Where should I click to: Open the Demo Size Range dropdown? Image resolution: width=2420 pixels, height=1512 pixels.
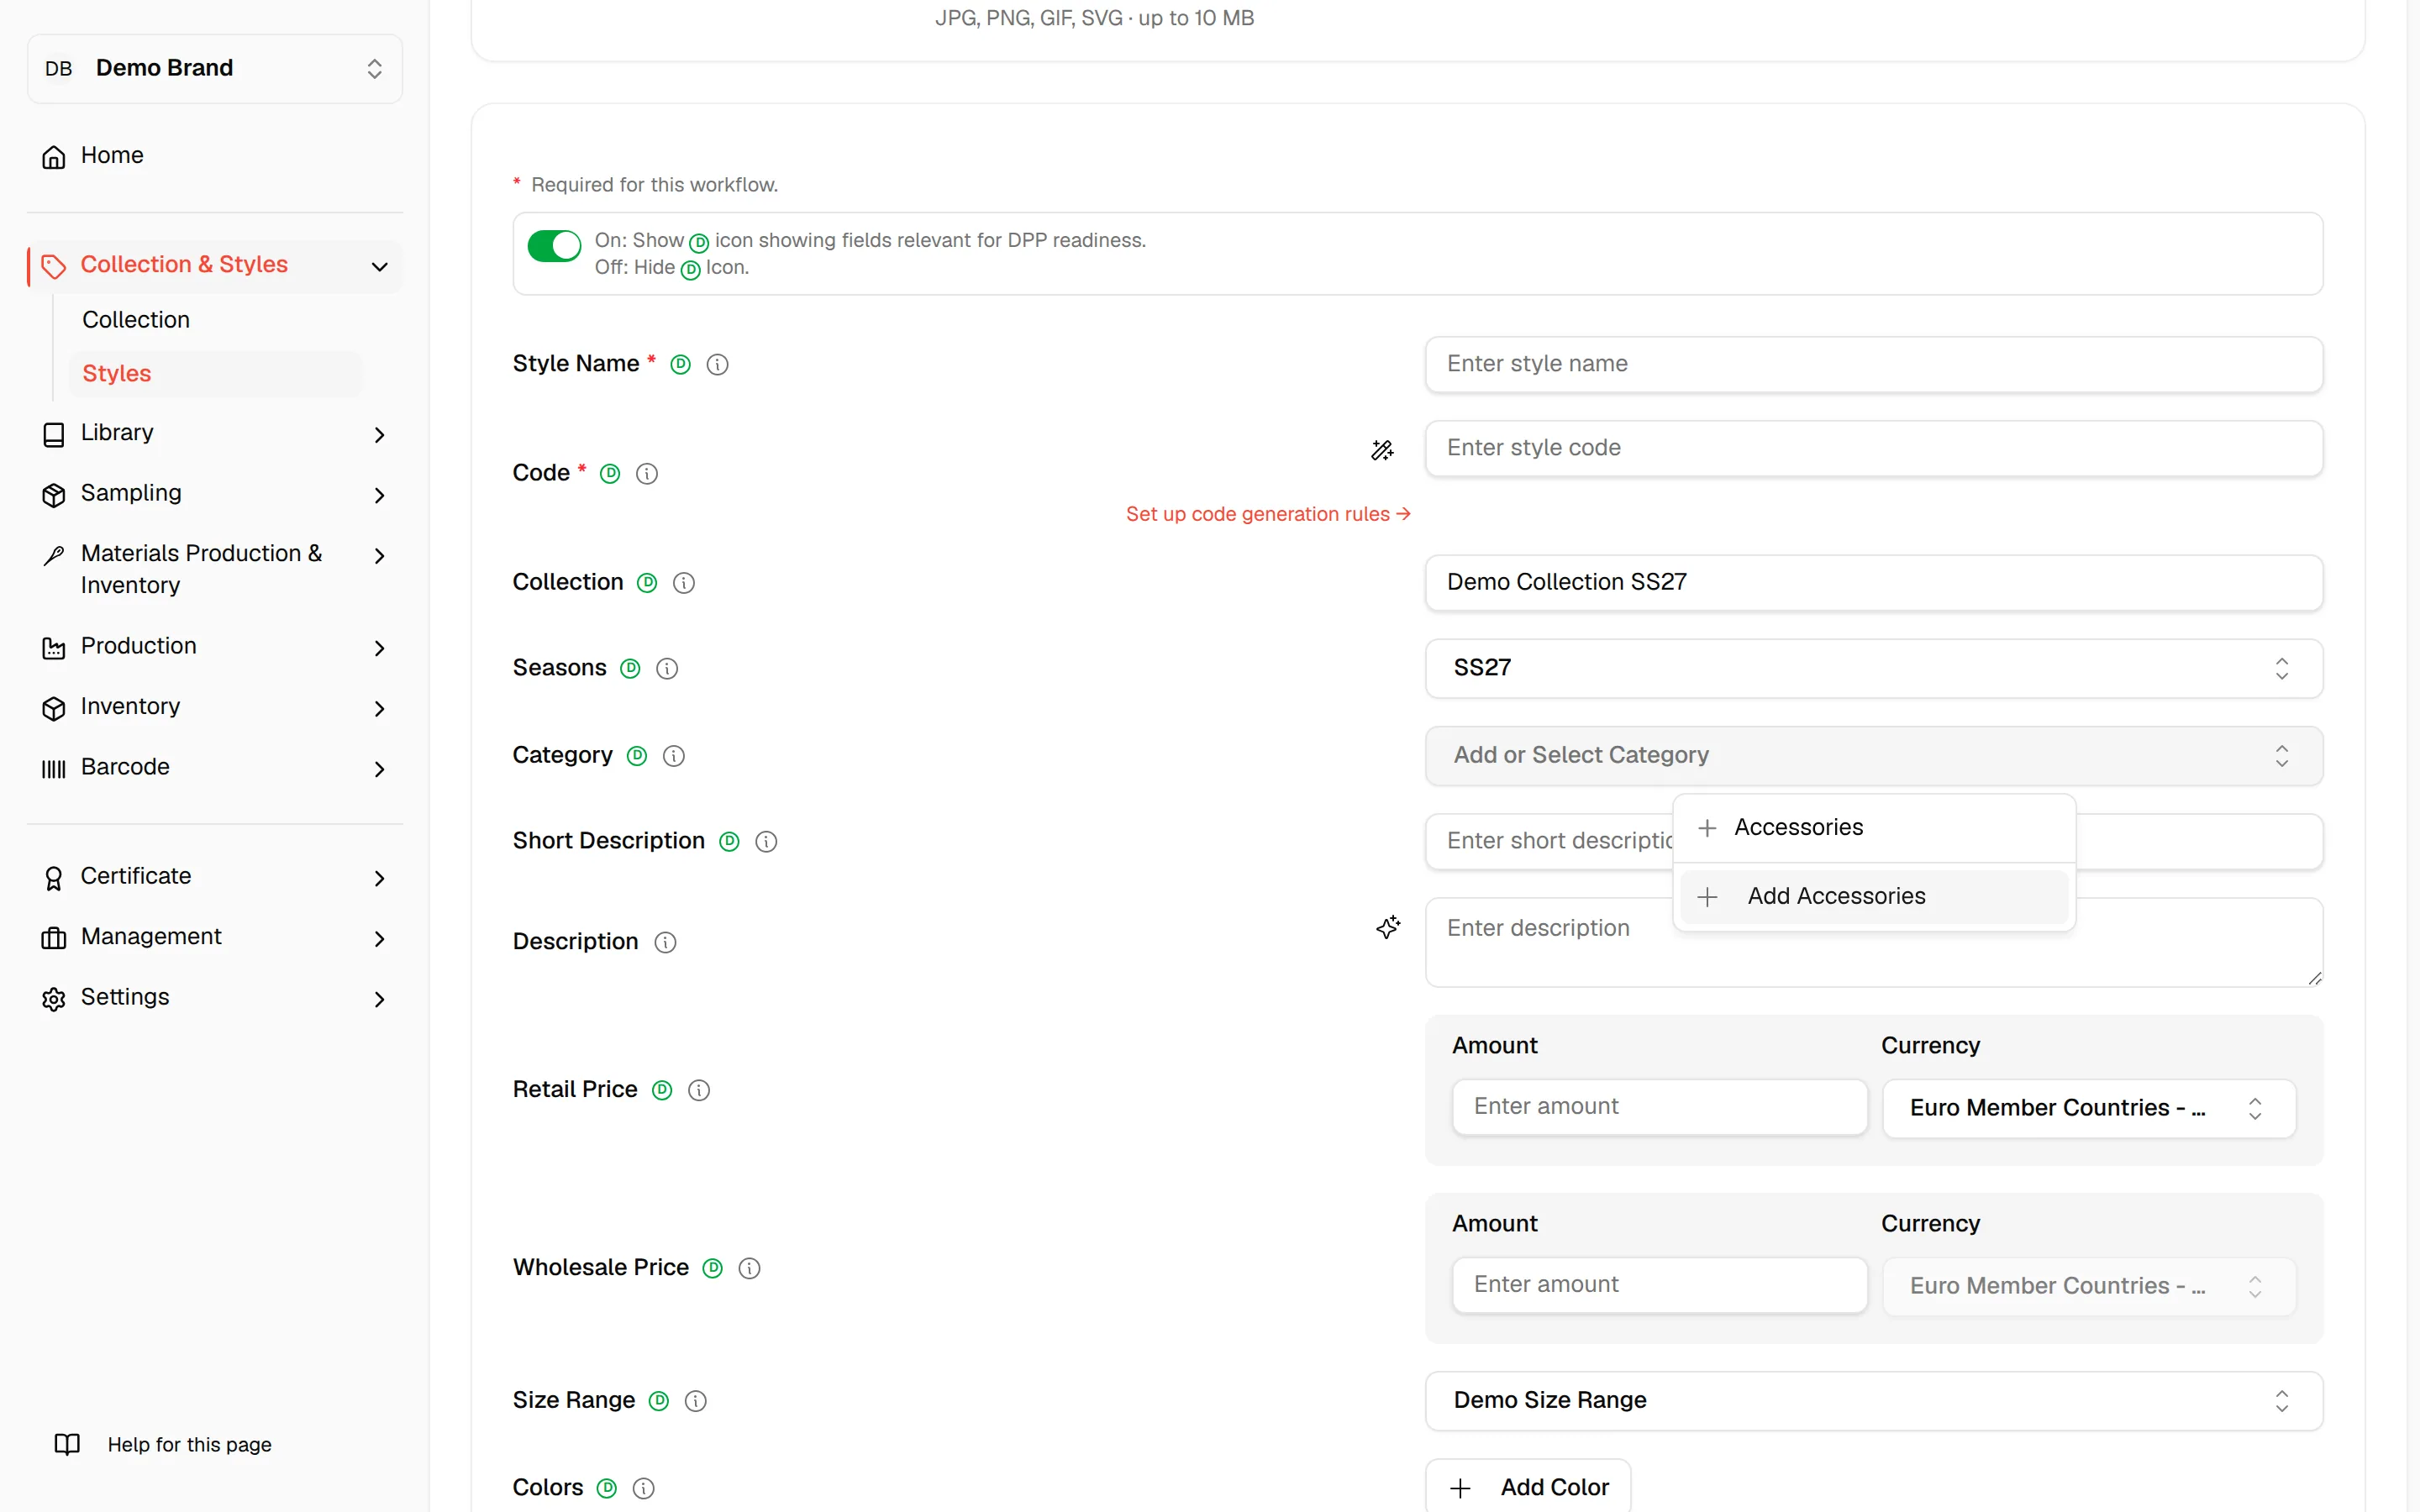1873,1400
